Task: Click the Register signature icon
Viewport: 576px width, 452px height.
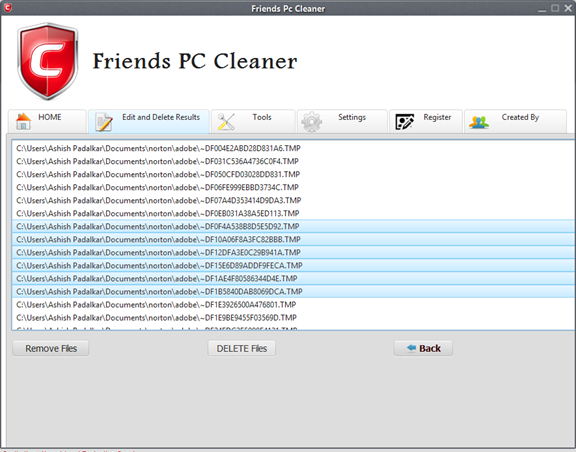Action: tap(404, 122)
